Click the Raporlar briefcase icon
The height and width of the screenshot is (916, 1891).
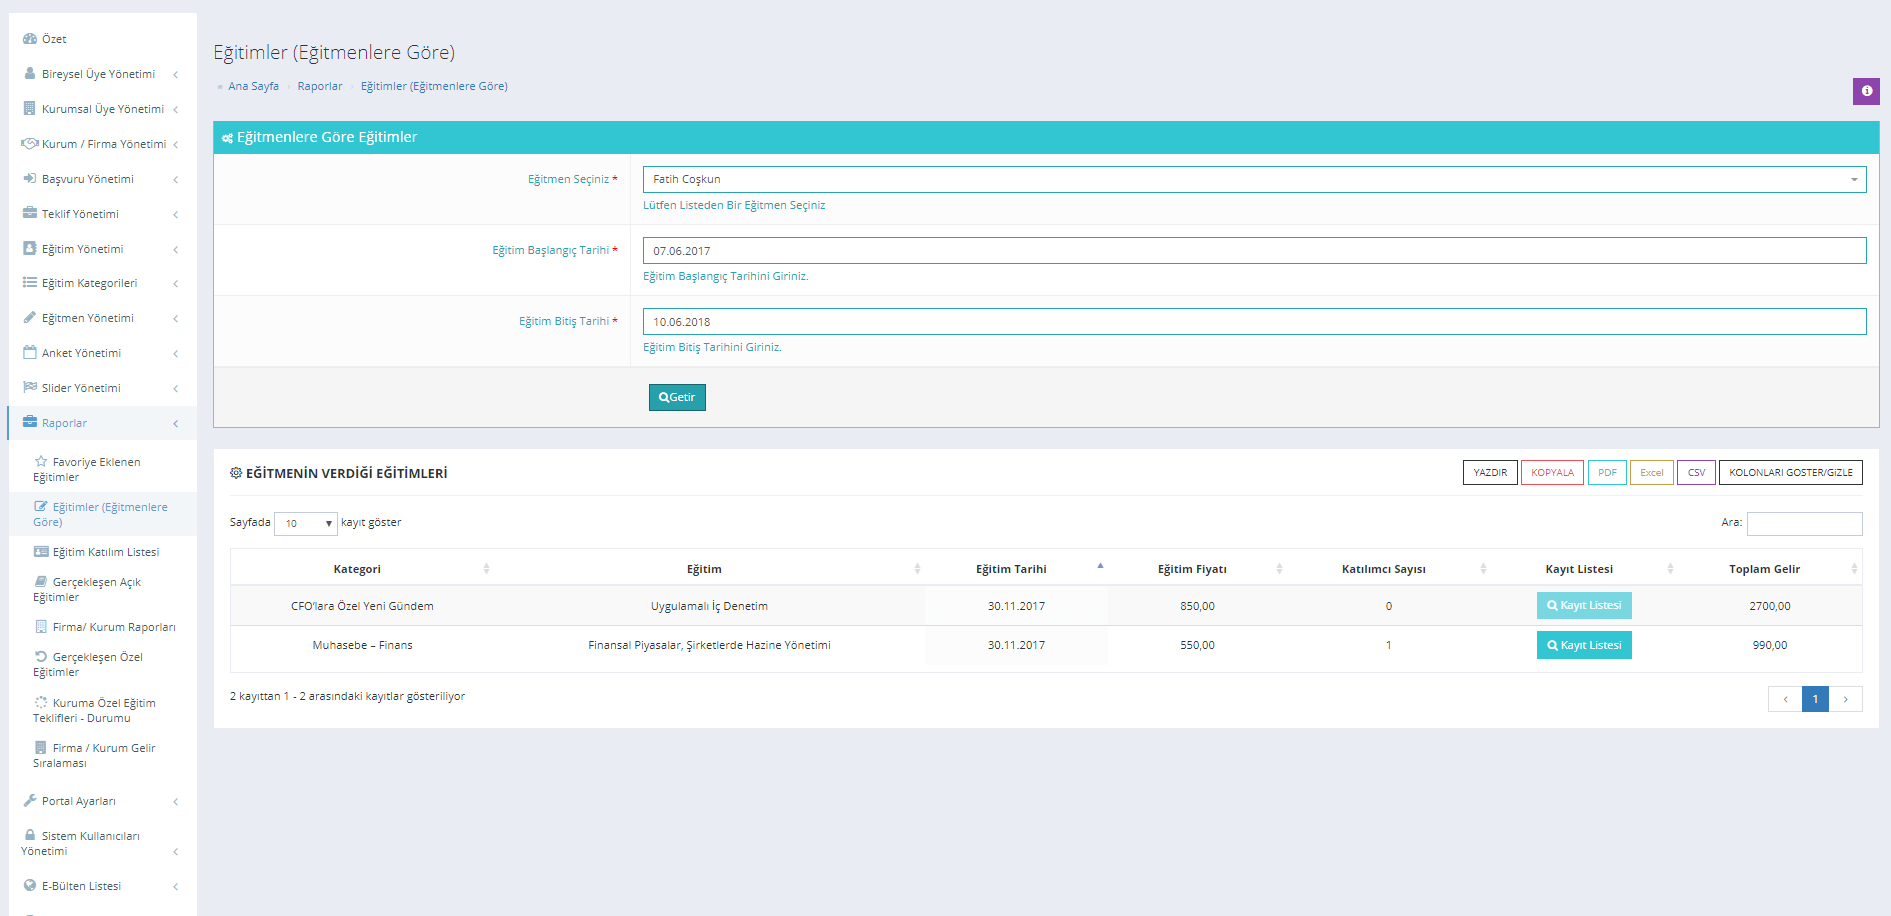[29, 422]
